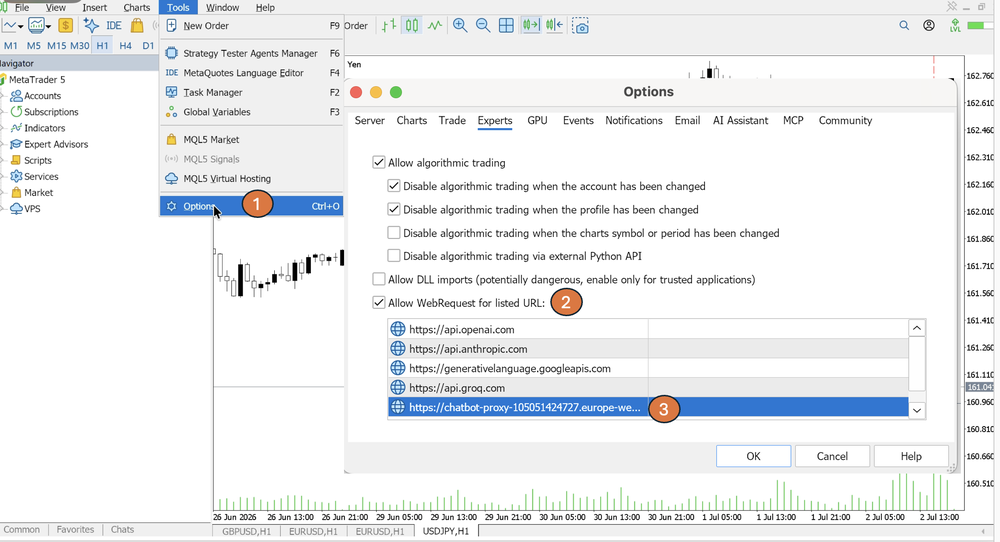Select Options in the Tools menu
This screenshot has height=542, width=1000.
[x=251, y=206]
